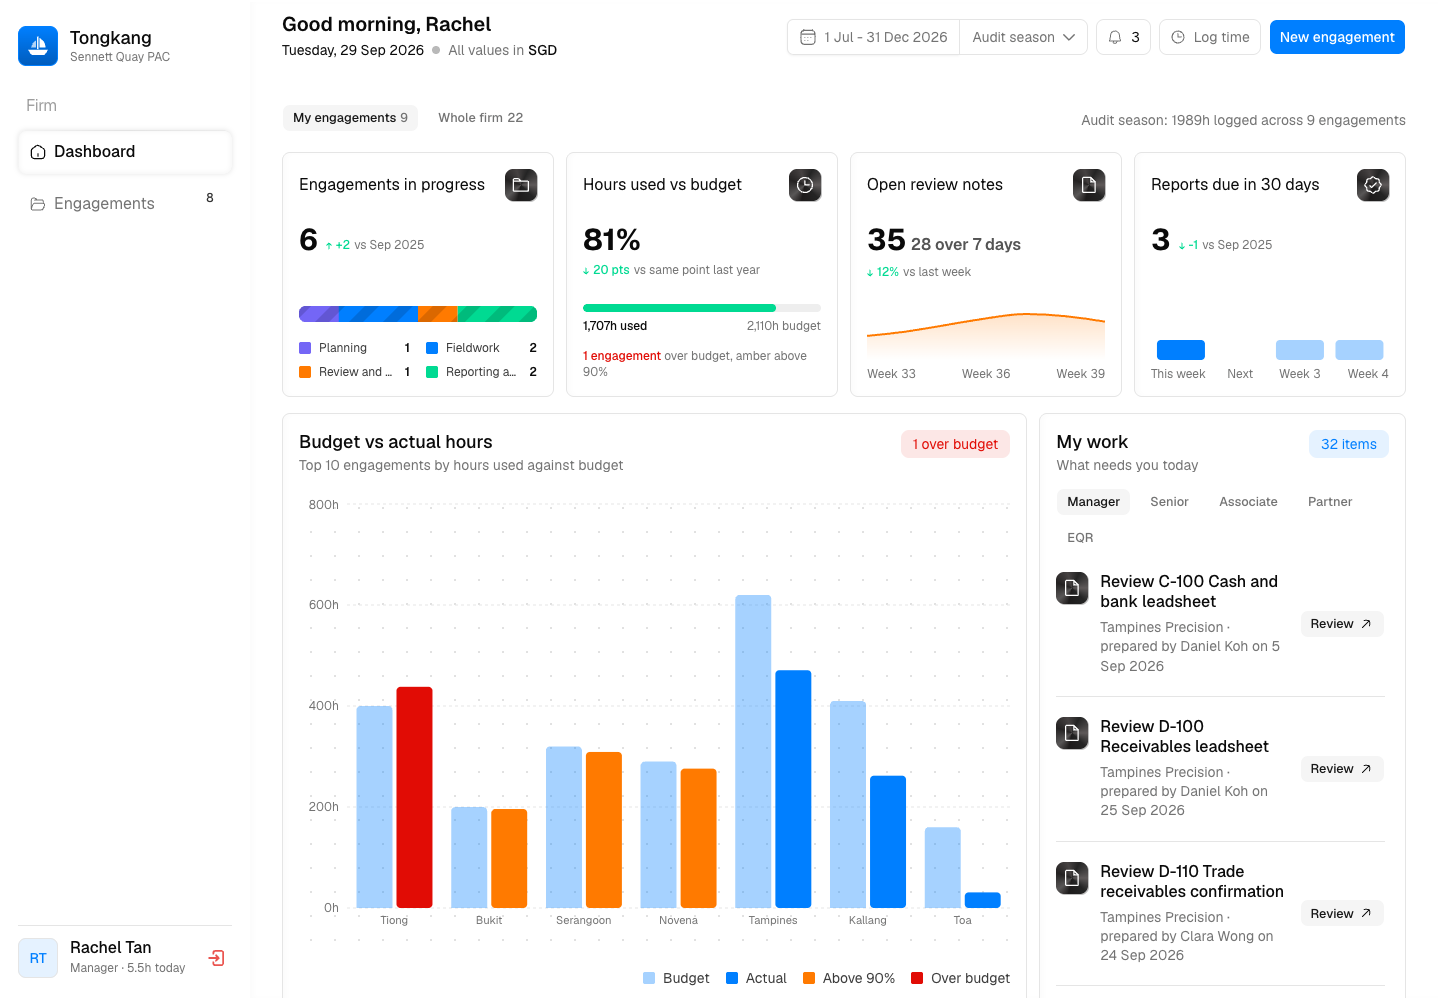Click the Budget legend color swatch
The height and width of the screenshot is (1000, 1440).
click(x=649, y=978)
